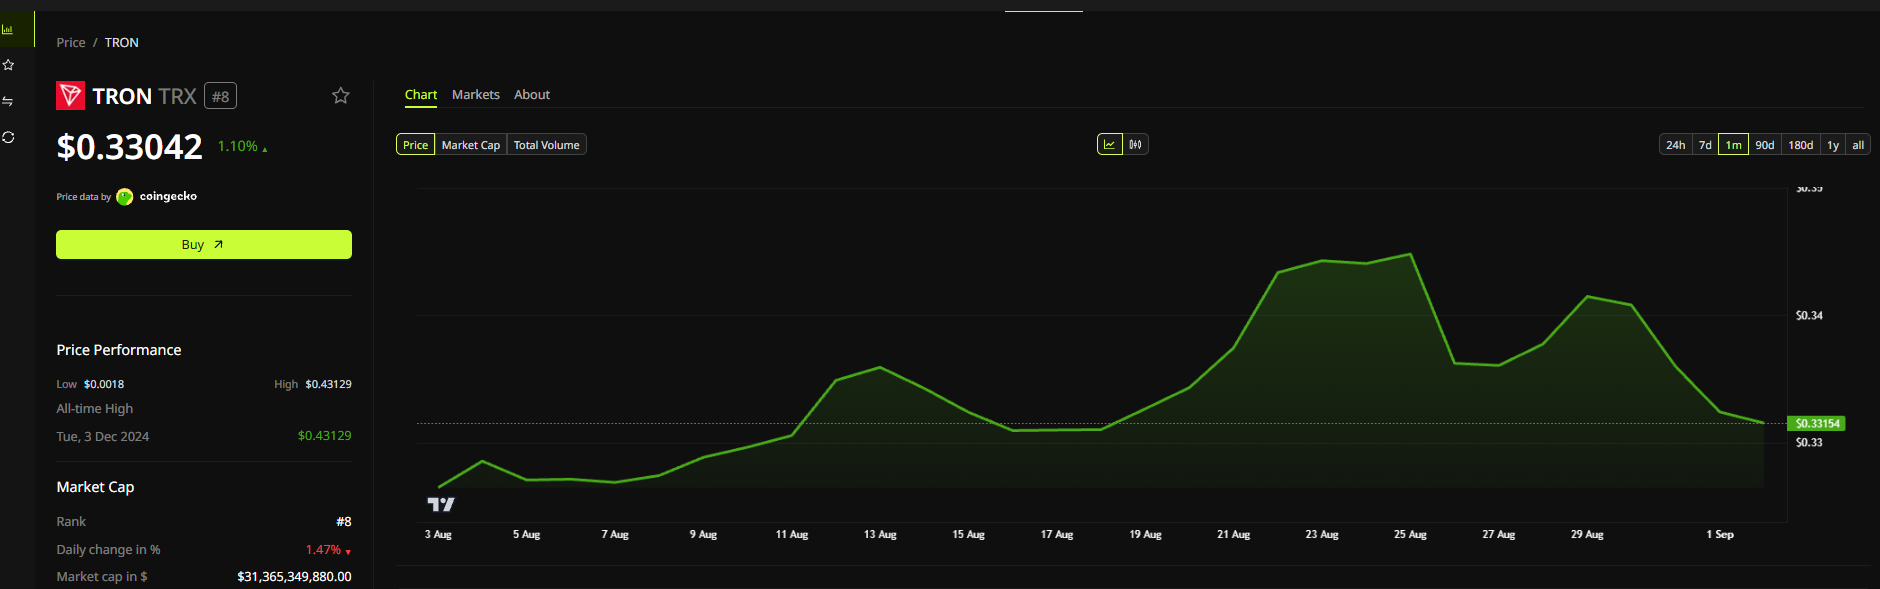This screenshot has width=1880, height=589.
Task: Set chart range to 1m
Action: (1734, 145)
